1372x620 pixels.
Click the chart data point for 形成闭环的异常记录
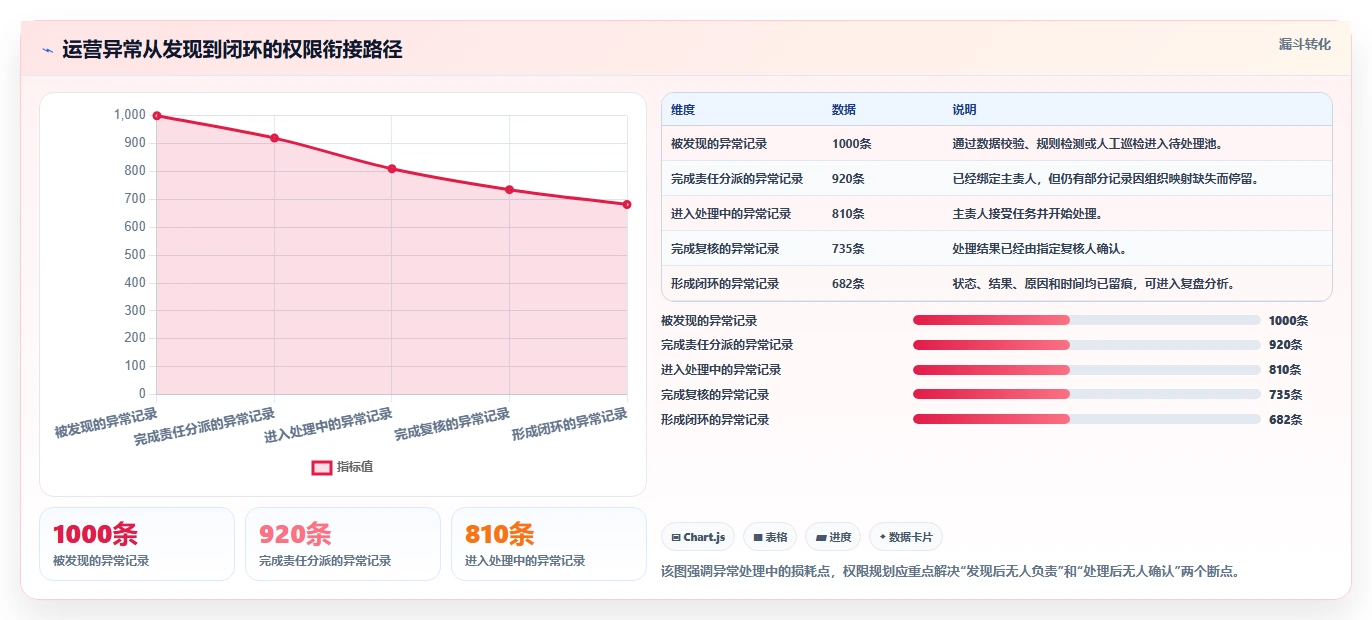(627, 204)
